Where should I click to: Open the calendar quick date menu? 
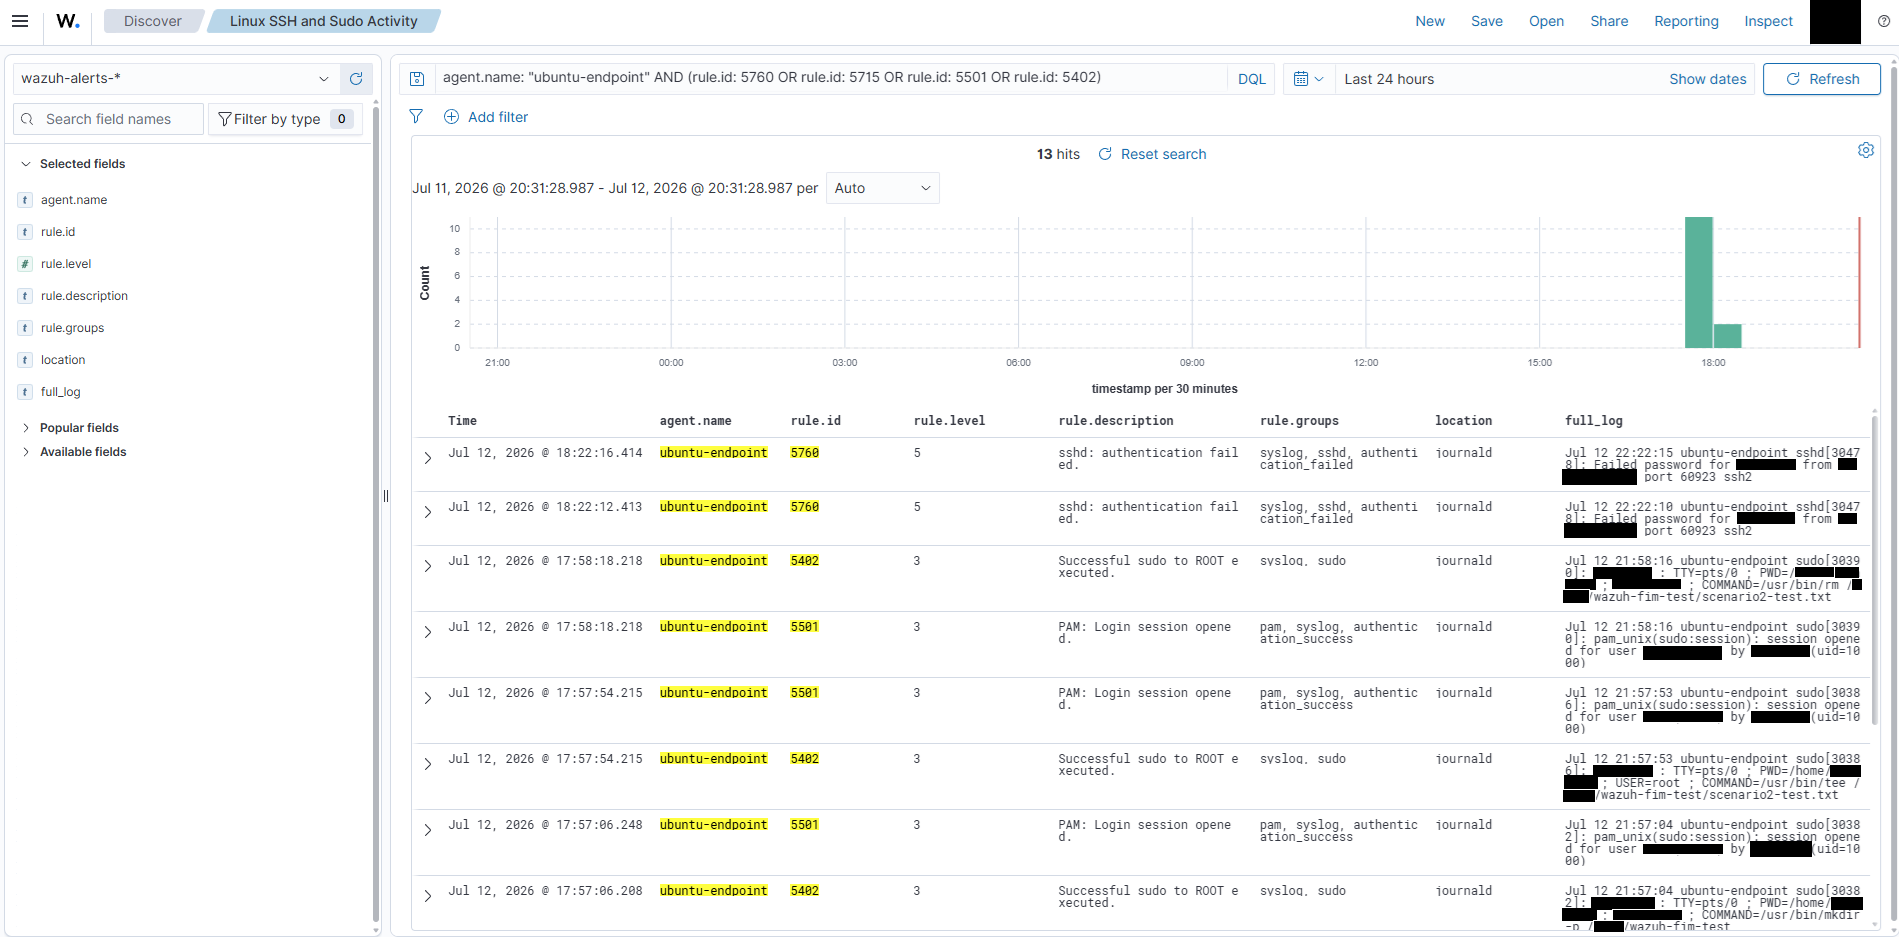click(1308, 79)
